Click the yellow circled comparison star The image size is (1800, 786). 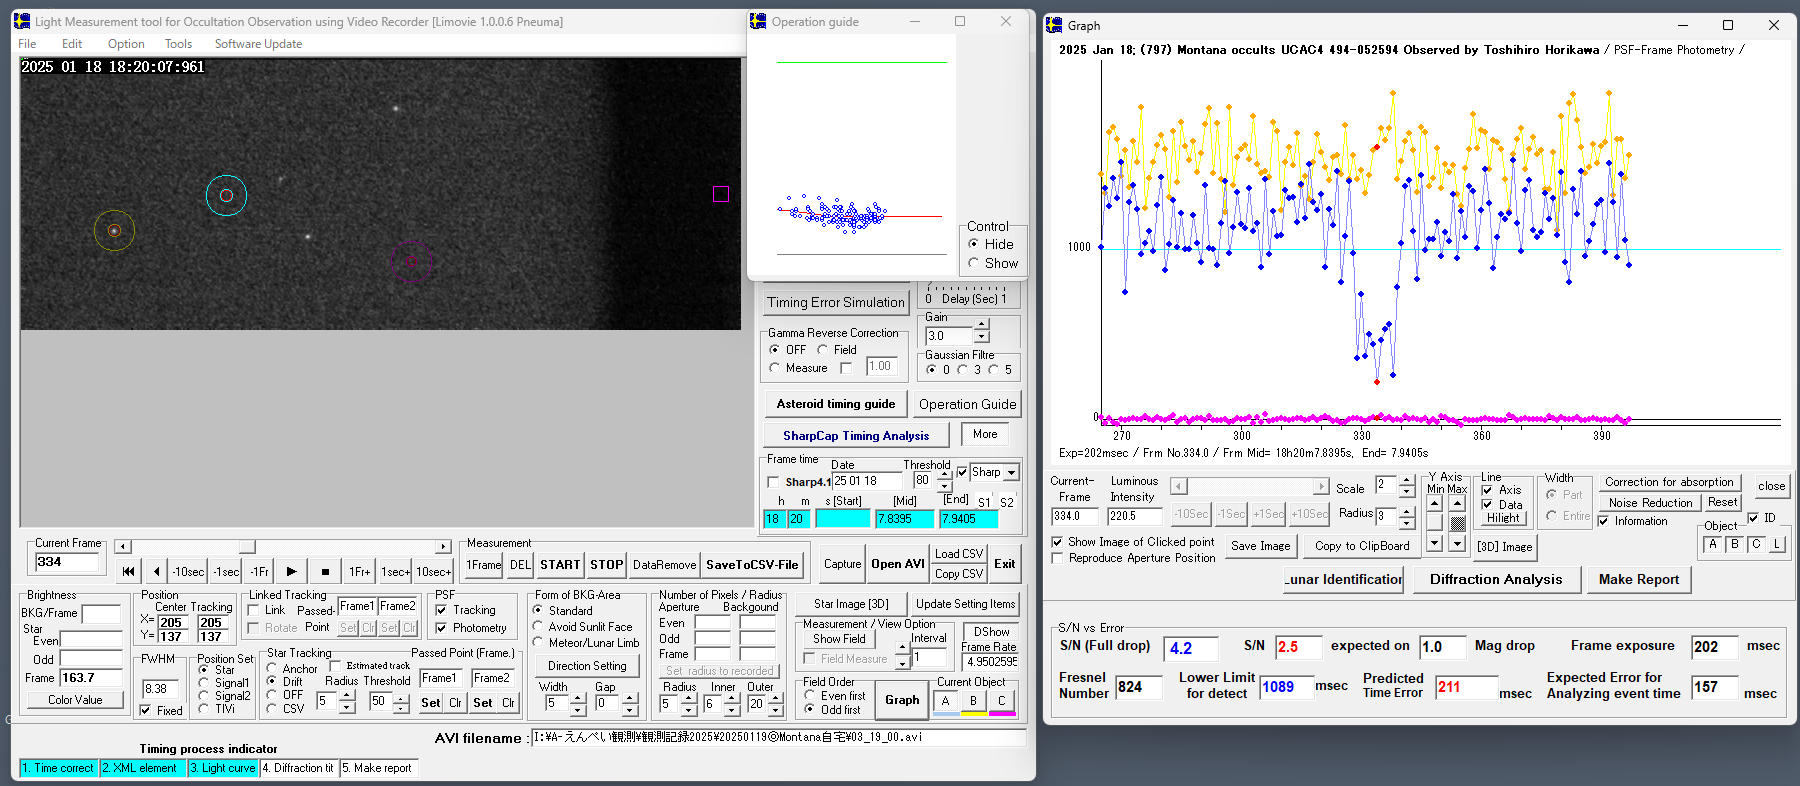(x=114, y=231)
